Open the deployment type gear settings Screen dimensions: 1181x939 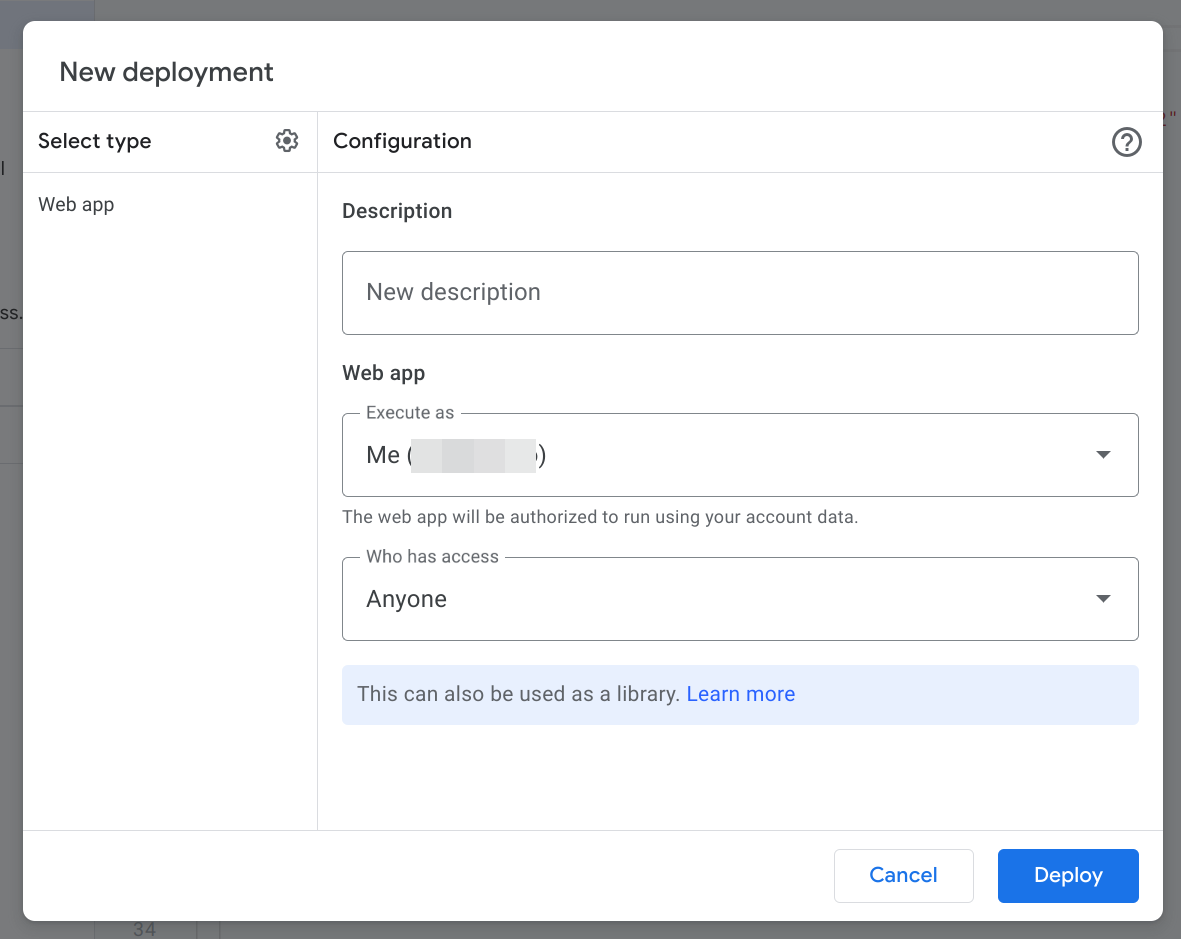click(x=286, y=141)
